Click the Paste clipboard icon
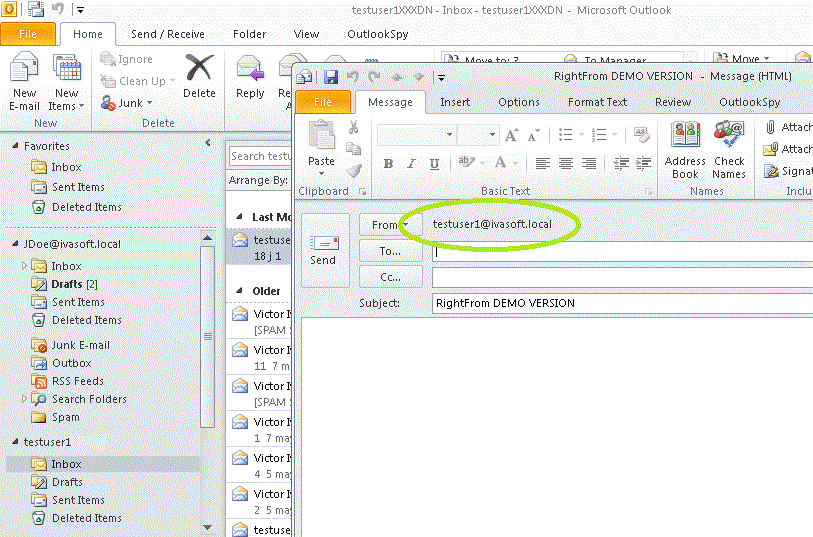The height and width of the screenshot is (537, 813). click(x=321, y=136)
